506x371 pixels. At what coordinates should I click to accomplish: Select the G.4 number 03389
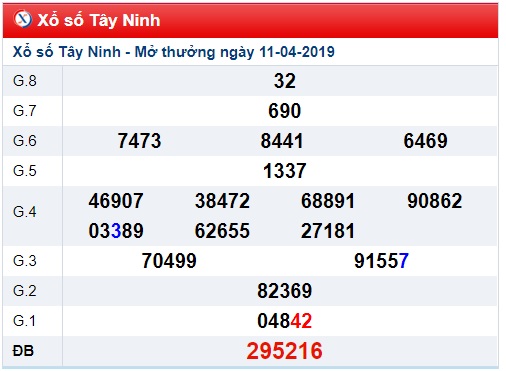coord(116,231)
